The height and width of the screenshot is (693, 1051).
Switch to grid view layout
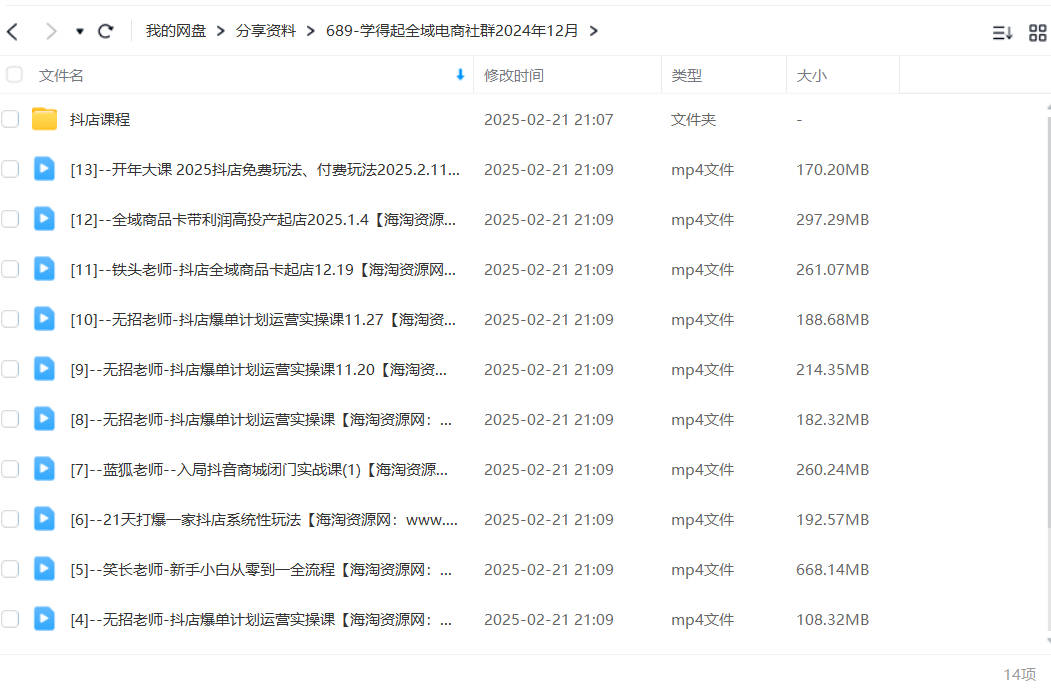[x=1038, y=32]
